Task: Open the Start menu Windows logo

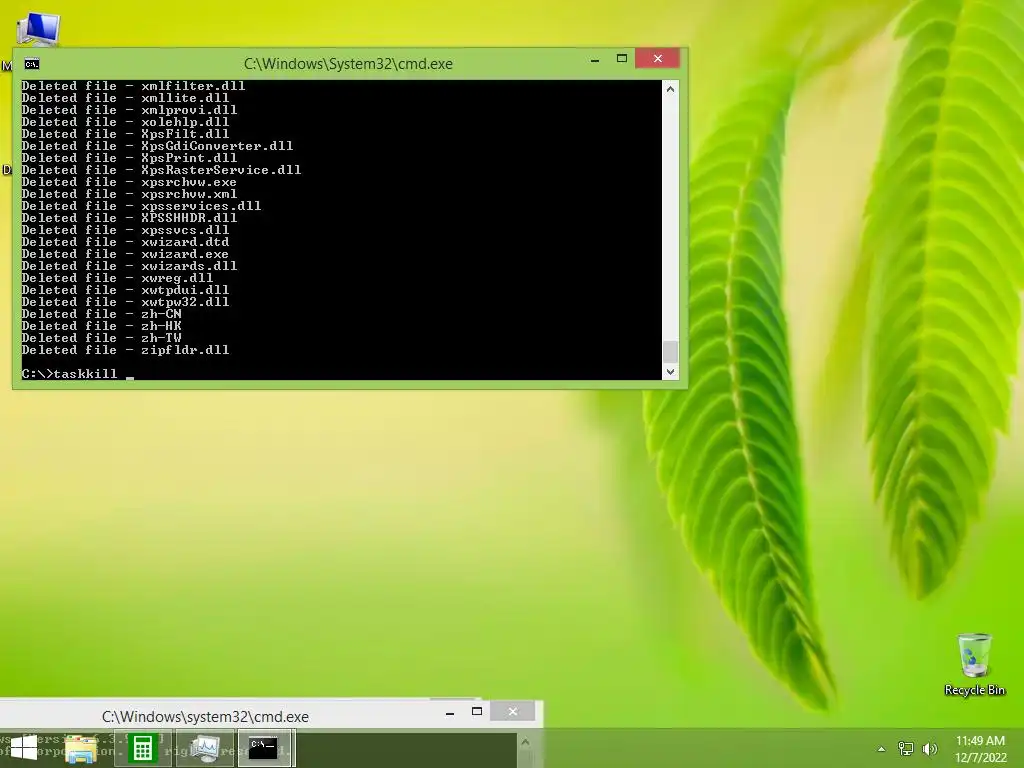Action: [24, 748]
